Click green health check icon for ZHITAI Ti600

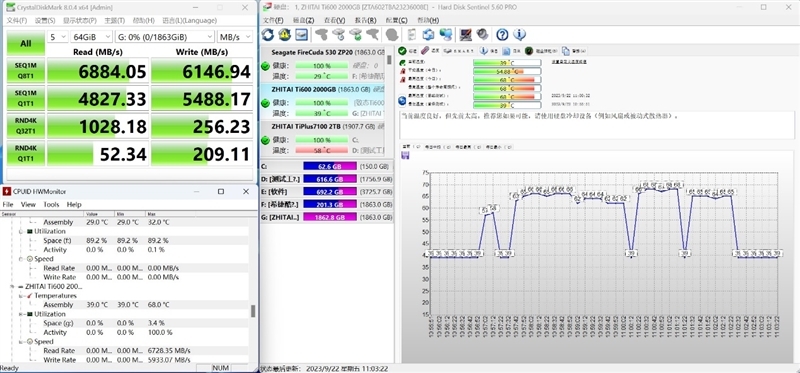click(265, 103)
